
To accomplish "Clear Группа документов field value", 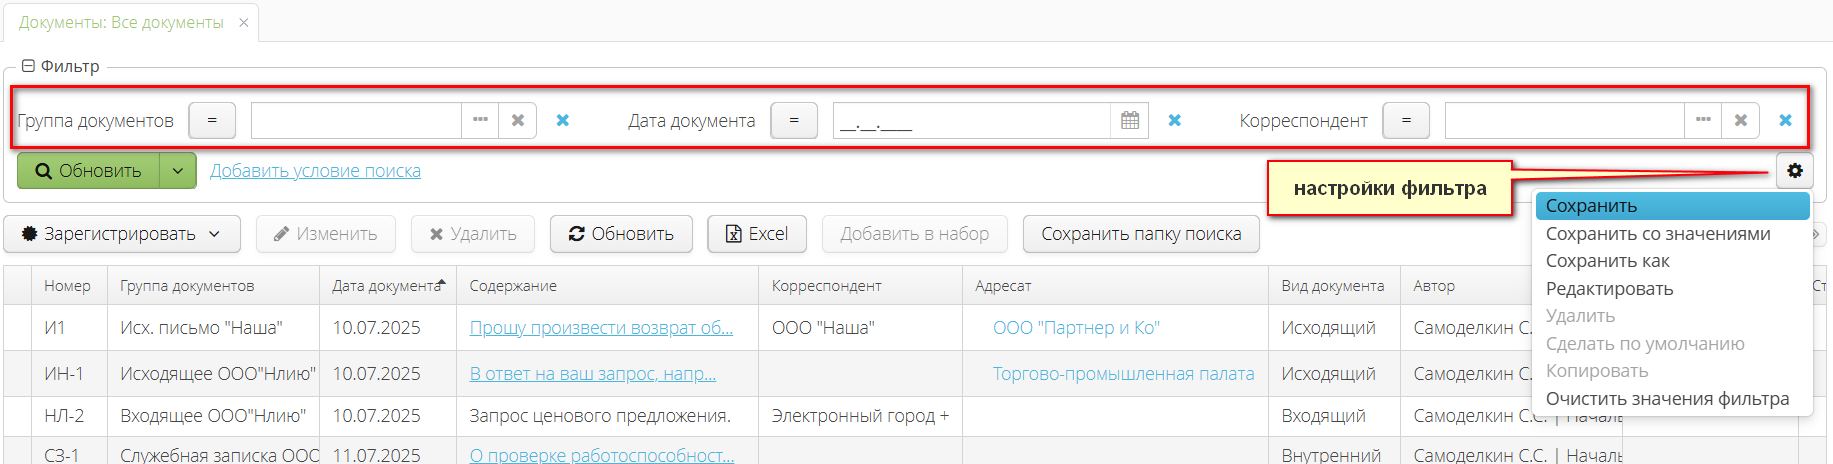I will 518,121.
